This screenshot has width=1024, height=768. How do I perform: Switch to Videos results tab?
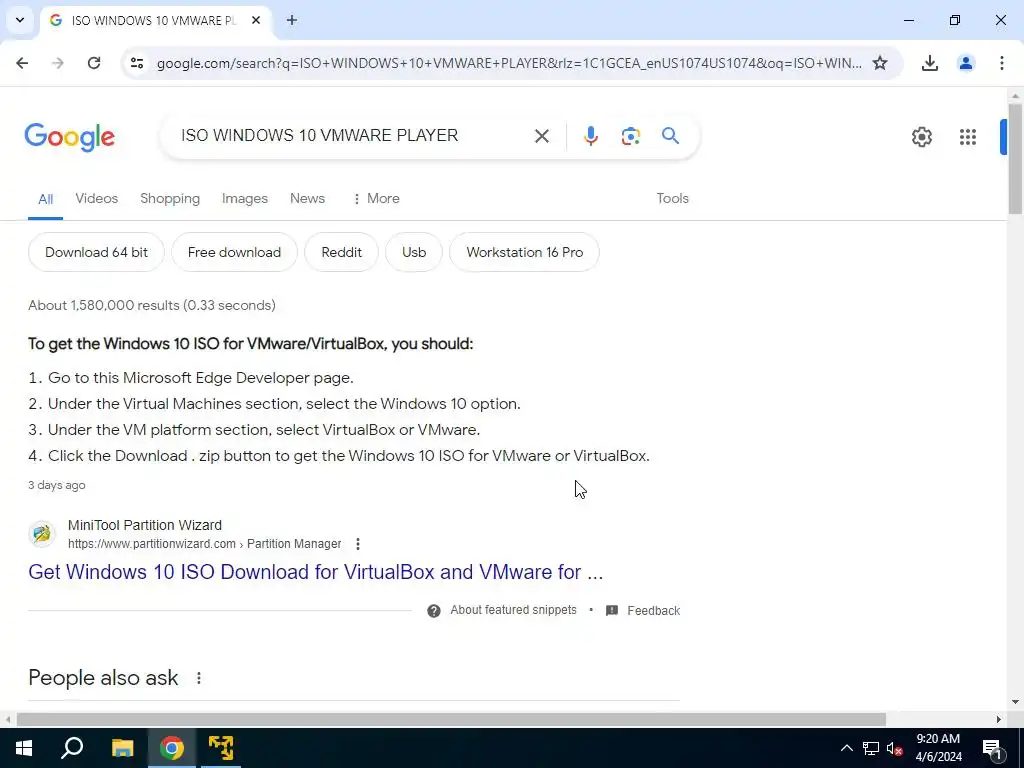[97, 199]
